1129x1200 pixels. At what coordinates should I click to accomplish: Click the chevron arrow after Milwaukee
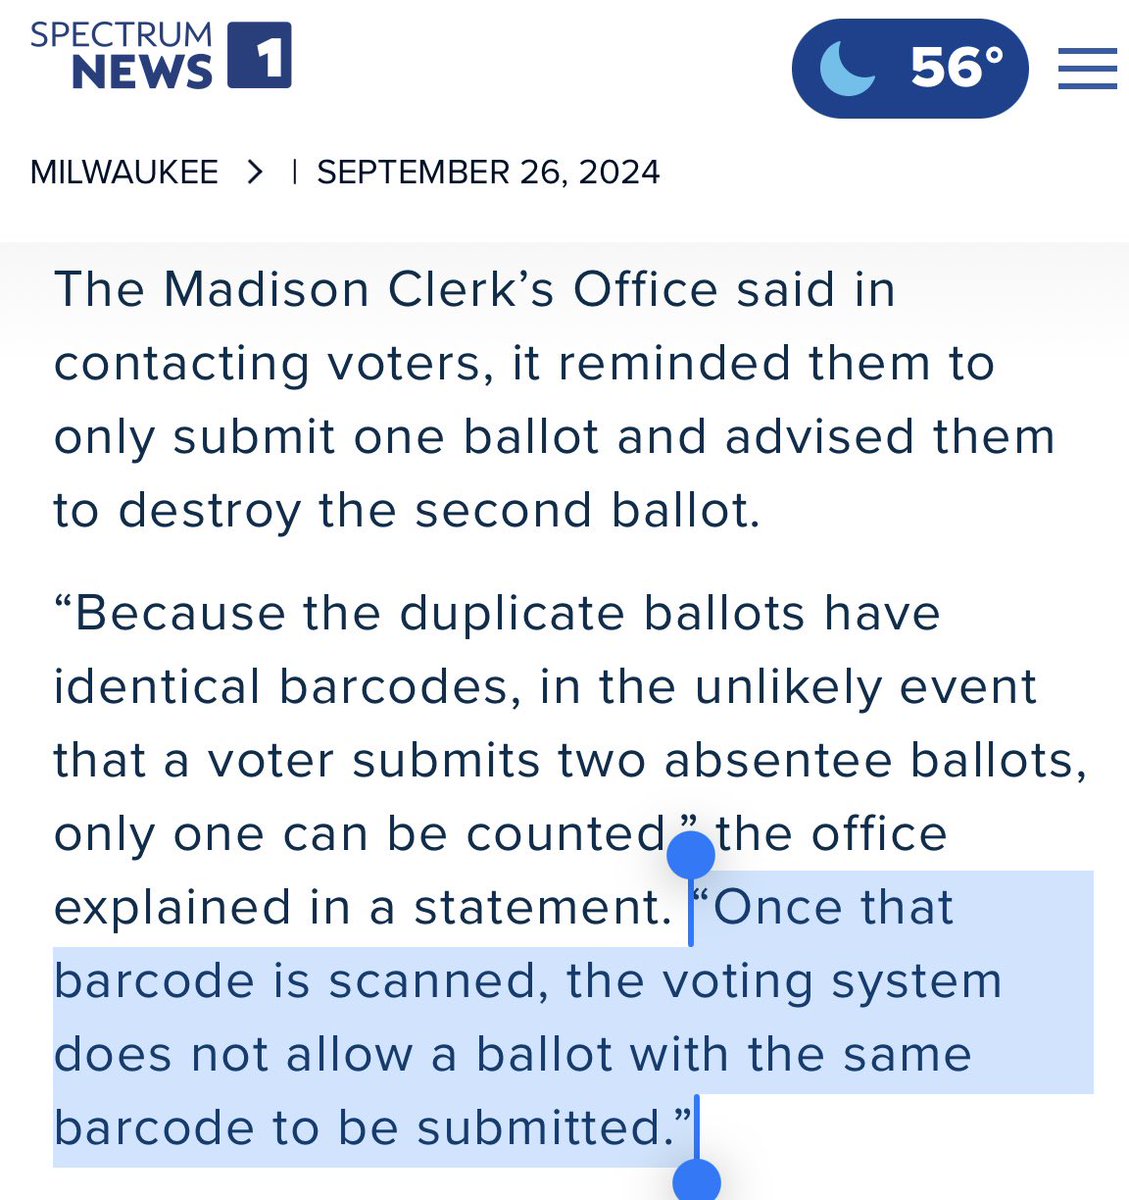point(256,172)
